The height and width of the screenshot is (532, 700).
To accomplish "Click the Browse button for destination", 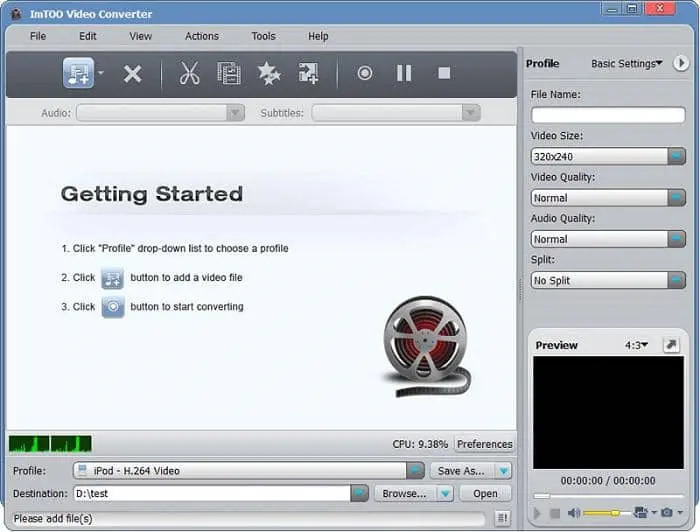I will coord(404,493).
